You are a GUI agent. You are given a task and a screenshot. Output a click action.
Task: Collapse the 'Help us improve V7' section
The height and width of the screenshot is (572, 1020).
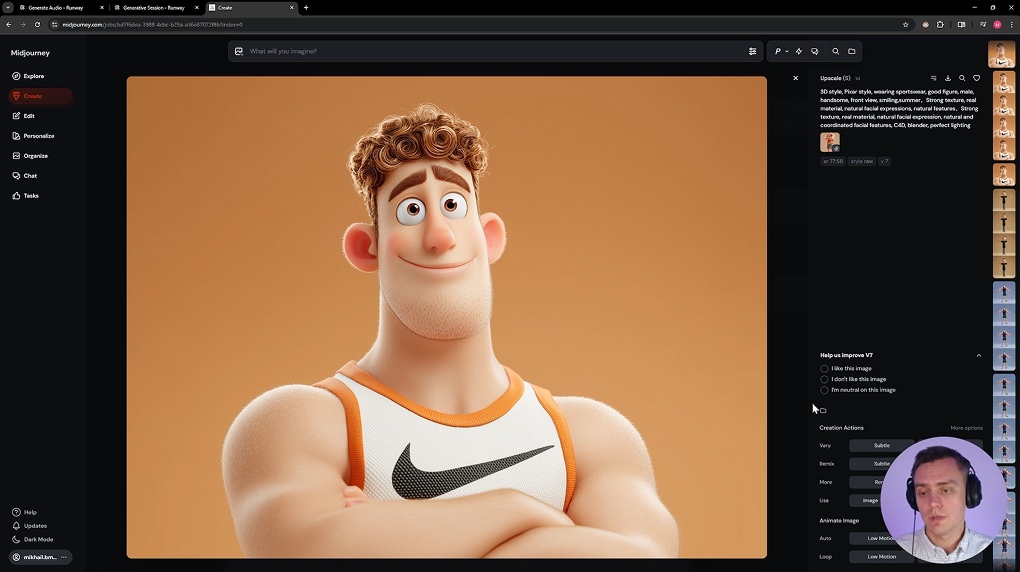[x=979, y=355]
